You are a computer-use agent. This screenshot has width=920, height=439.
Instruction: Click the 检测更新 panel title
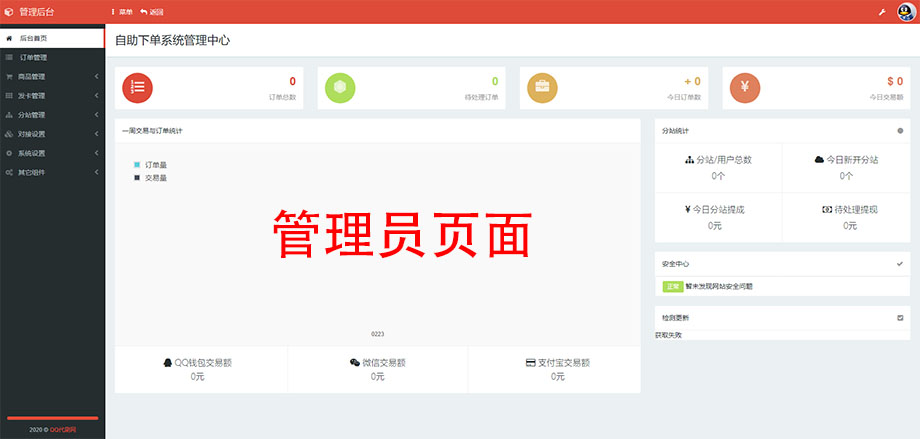[x=675, y=318]
